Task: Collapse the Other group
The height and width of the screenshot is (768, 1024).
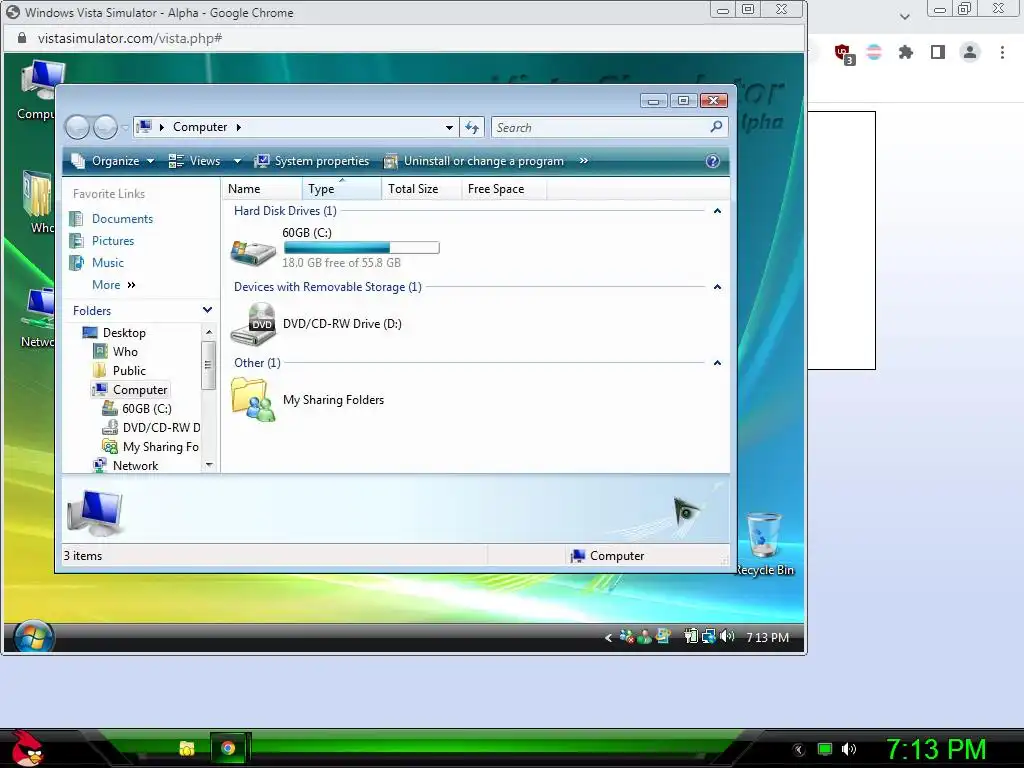Action: 717,362
